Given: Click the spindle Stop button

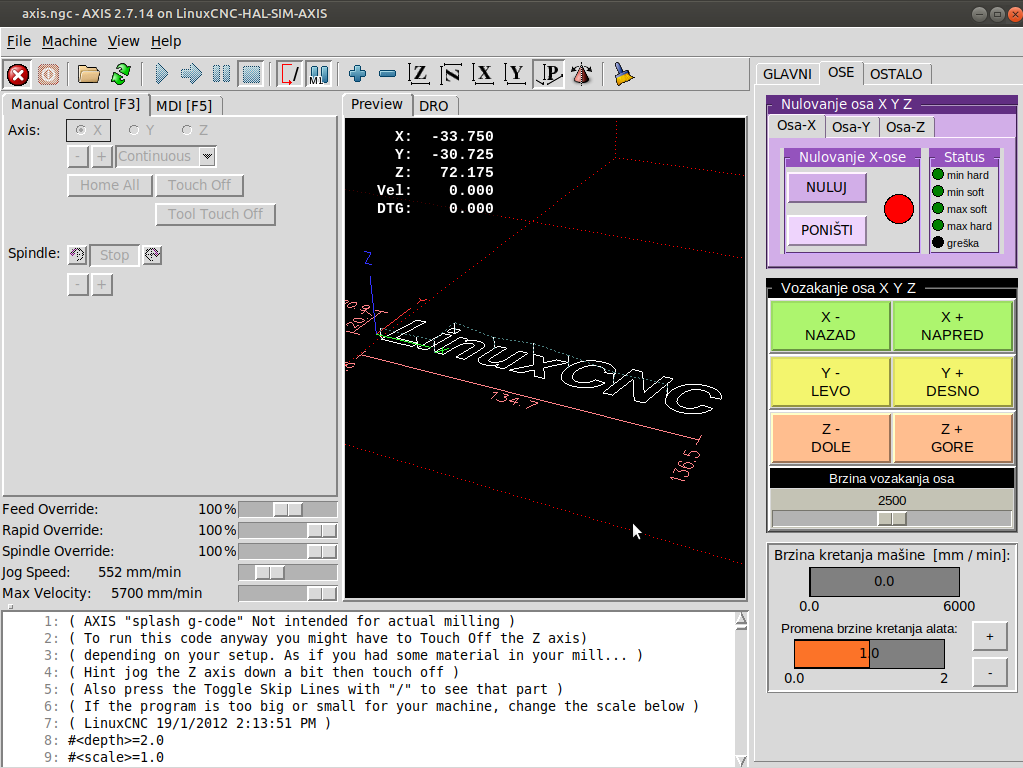Looking at the screenshot, I should 114,255.
